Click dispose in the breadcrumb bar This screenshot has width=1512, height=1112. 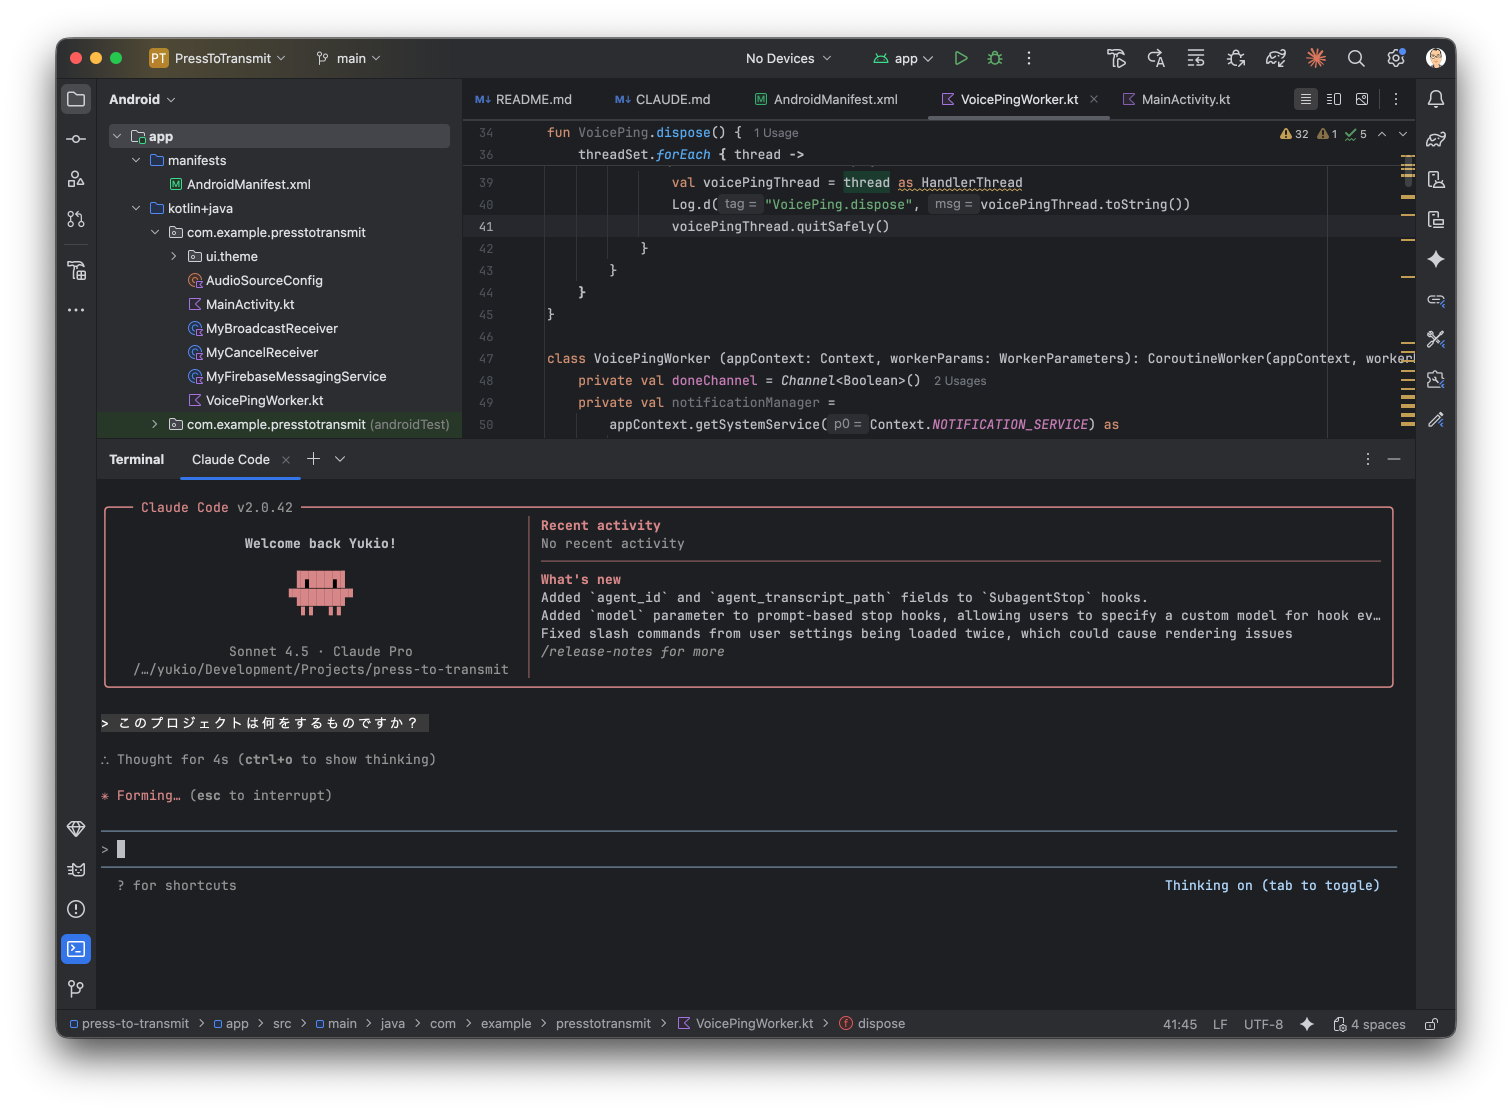881,1023
